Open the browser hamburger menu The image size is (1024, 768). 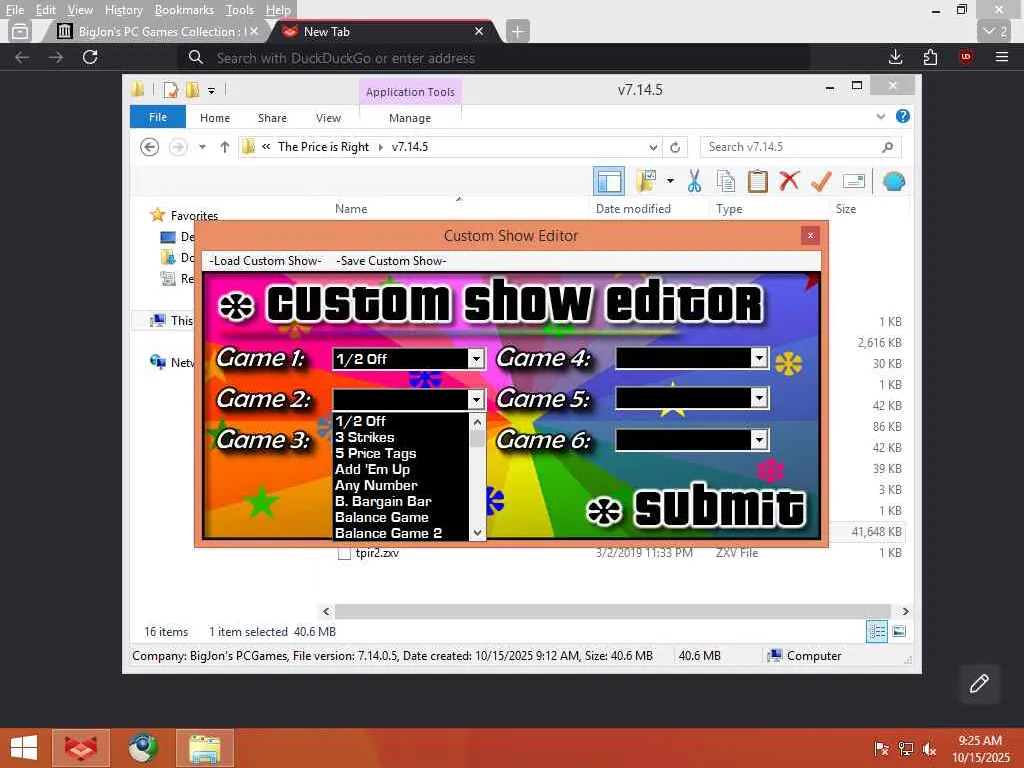point(1002,57)
